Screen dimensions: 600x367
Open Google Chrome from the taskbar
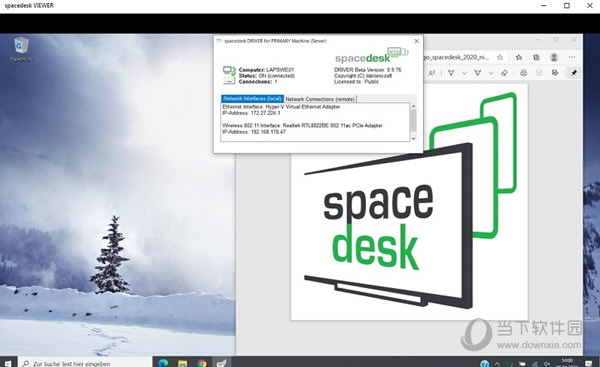tap(202, 363)
